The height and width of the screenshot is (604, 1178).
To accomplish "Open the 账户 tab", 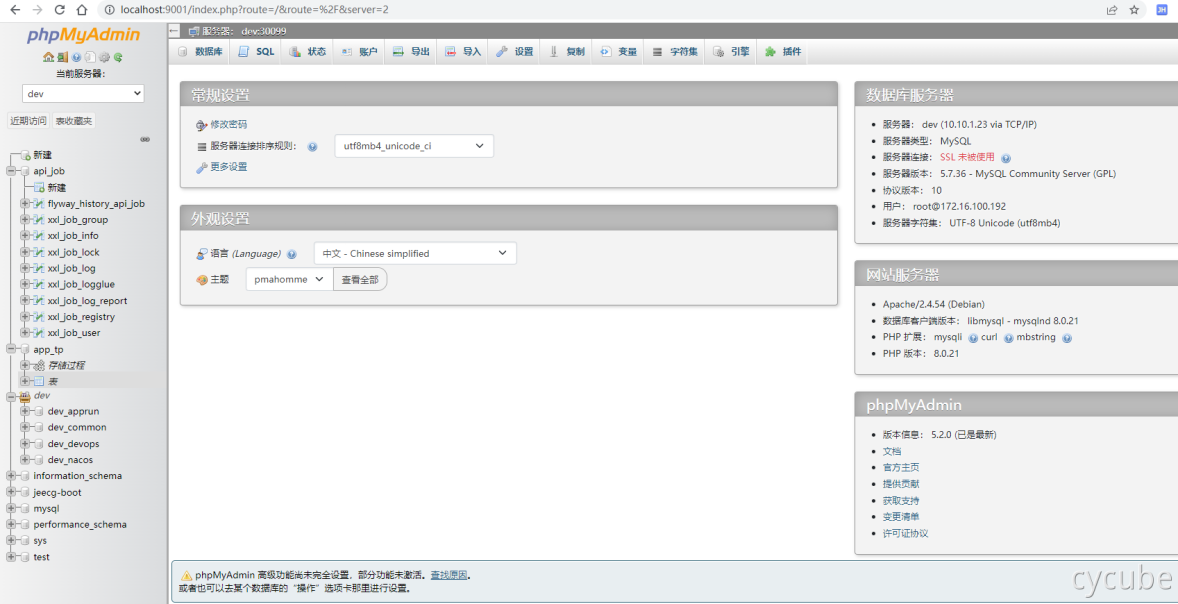I will (x=358, y=52).
